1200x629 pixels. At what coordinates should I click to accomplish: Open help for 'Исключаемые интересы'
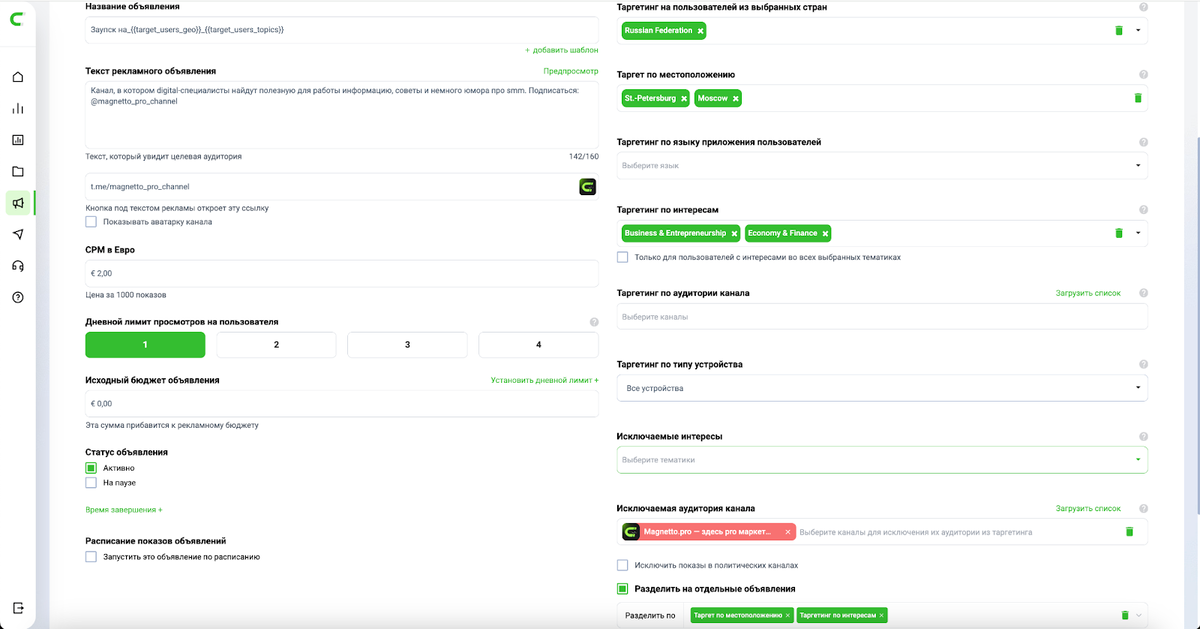click(x=1143, y=437)
